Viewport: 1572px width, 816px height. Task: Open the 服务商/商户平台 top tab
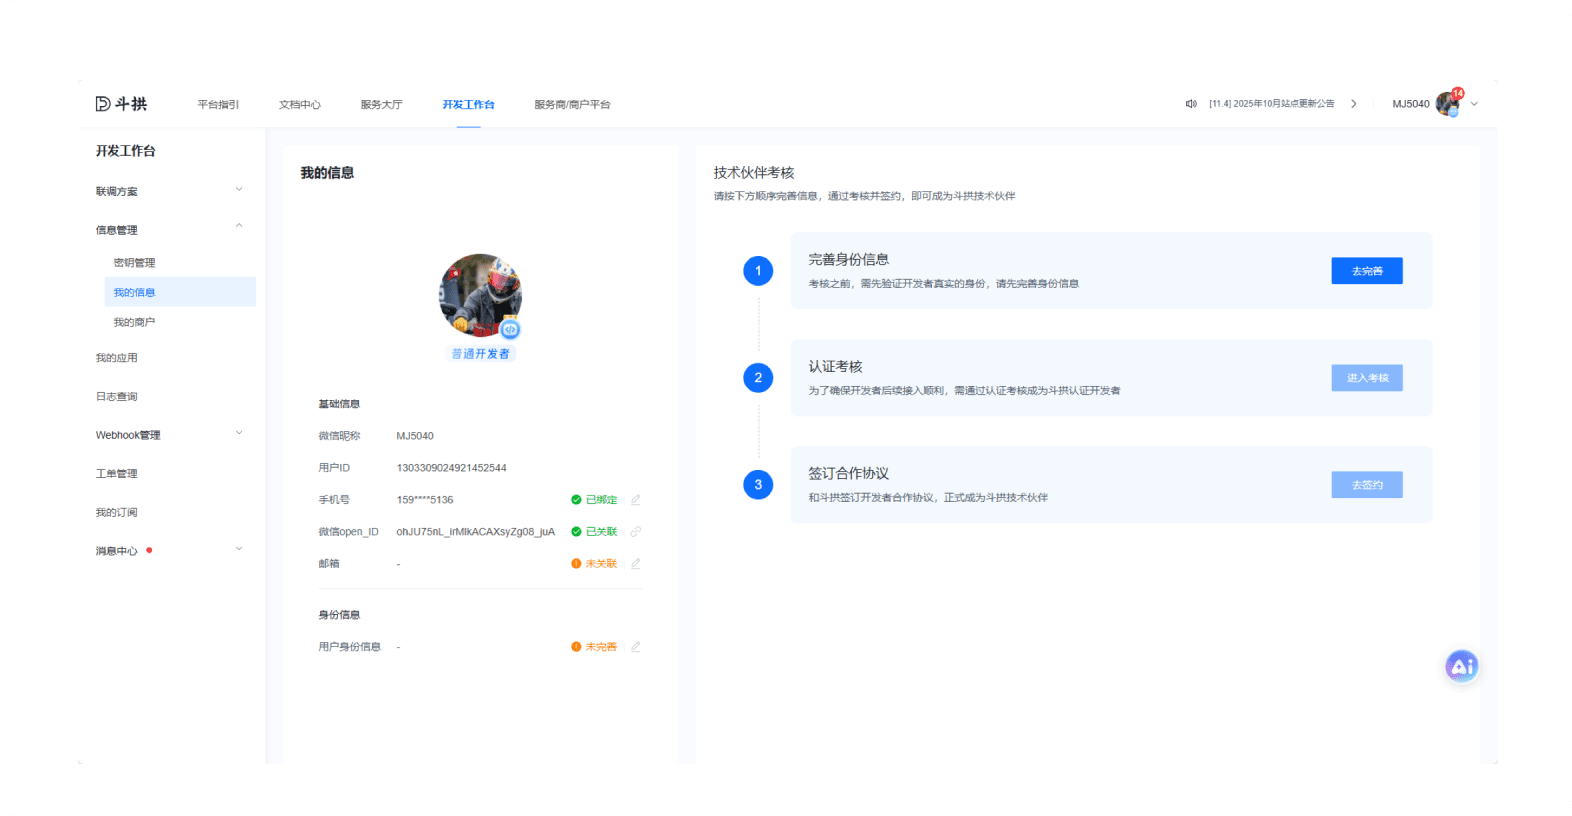pos(572,104)
